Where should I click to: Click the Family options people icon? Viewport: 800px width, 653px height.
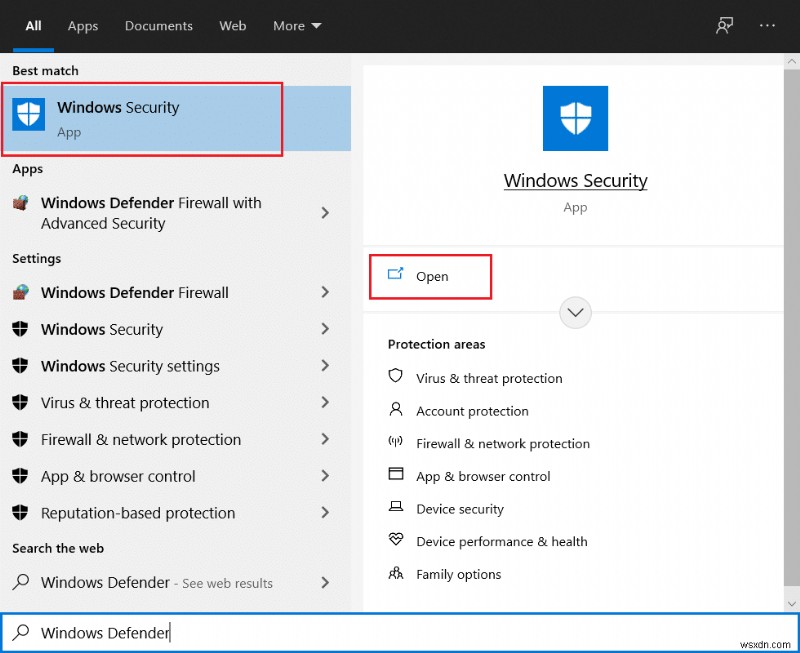[x=396, y=574]
